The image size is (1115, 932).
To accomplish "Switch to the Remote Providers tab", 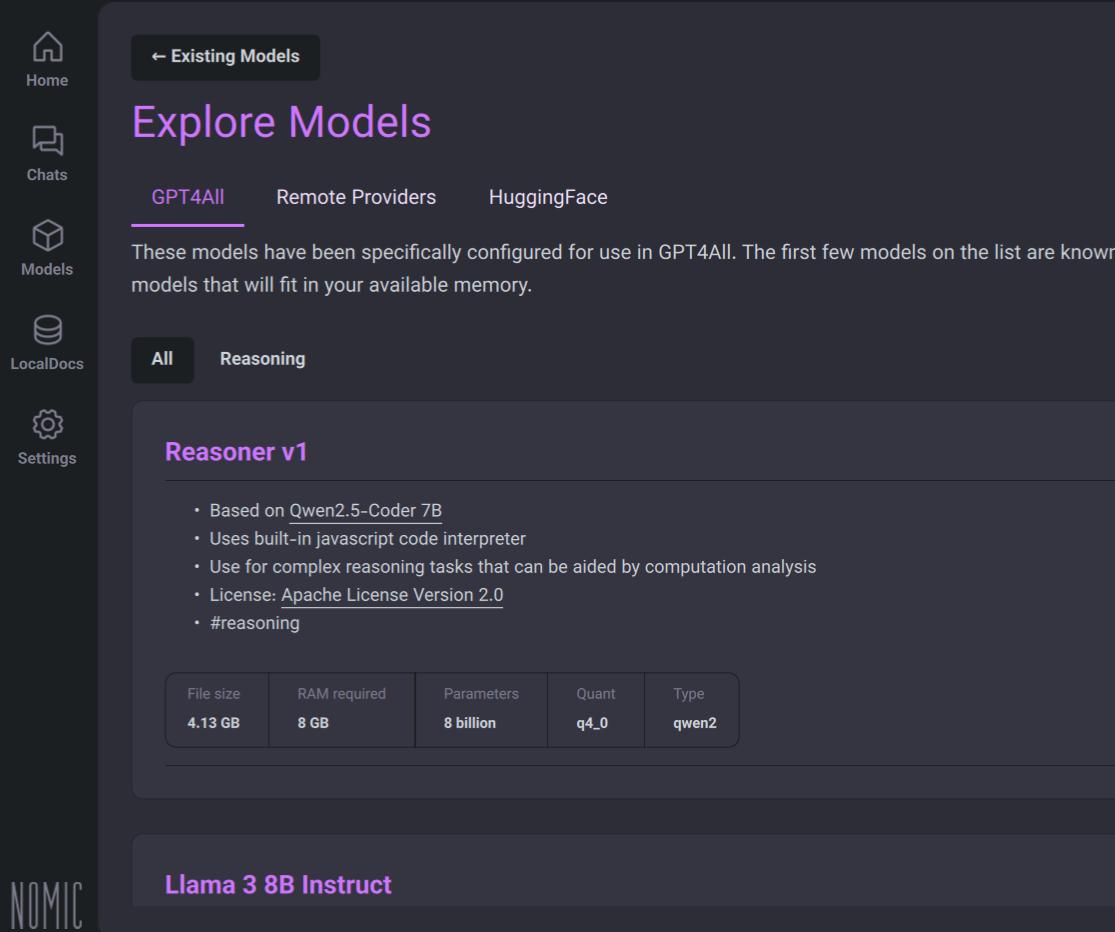I will tap(356, 197).
